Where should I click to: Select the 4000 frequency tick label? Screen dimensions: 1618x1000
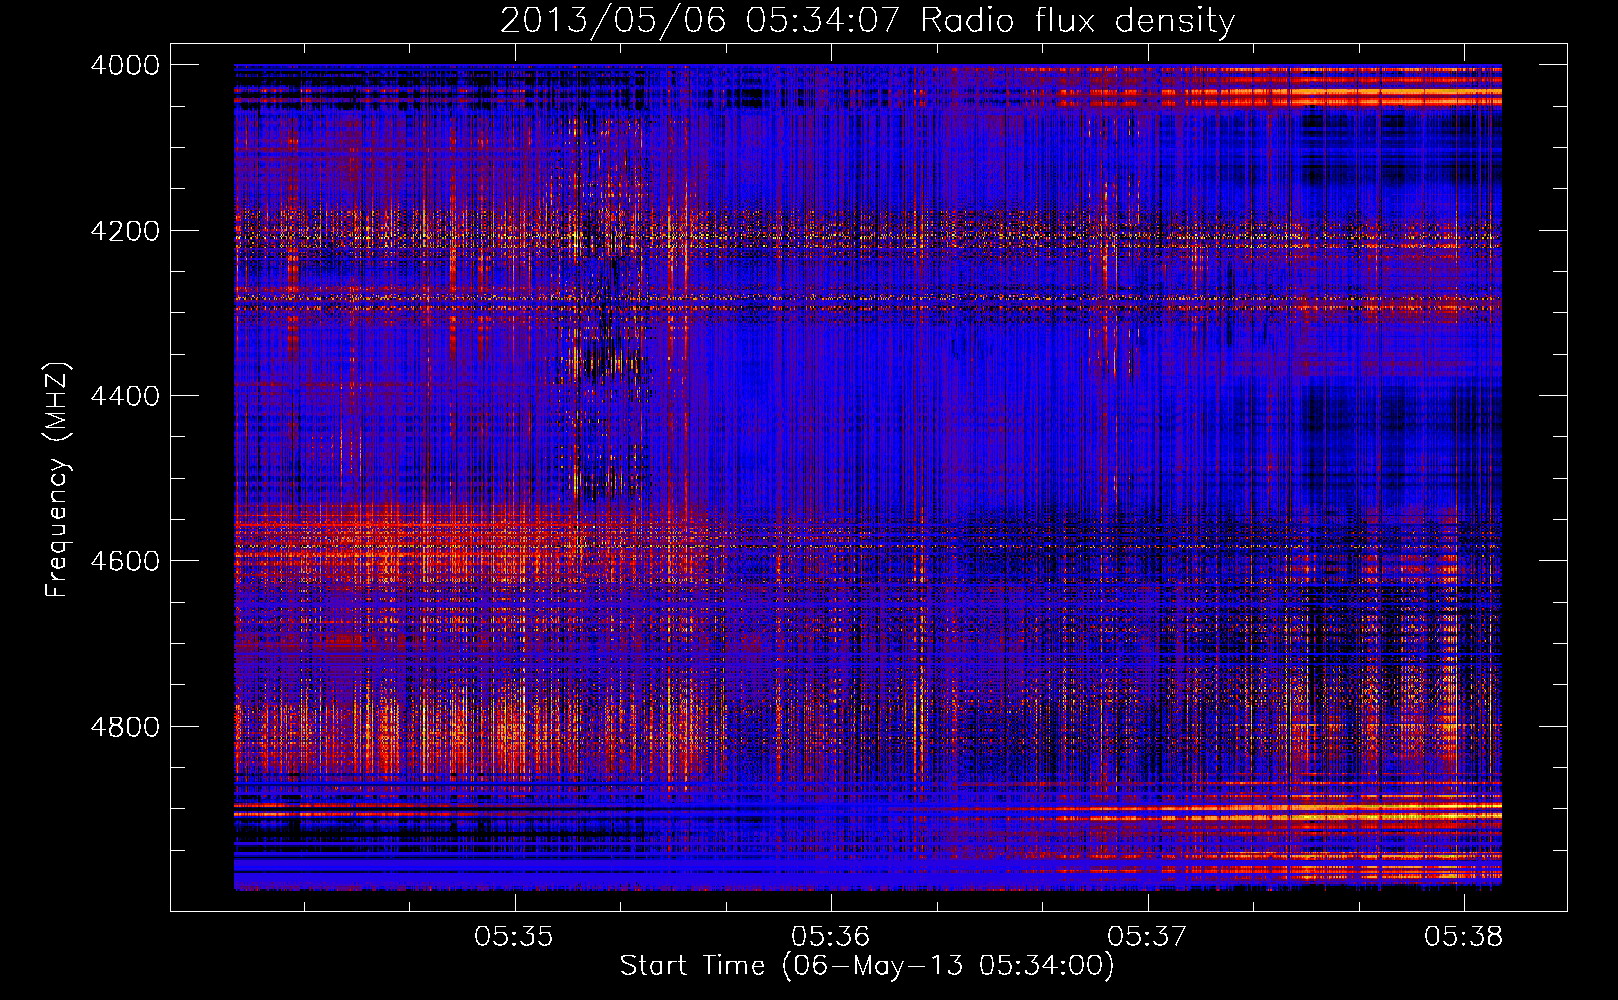pos(125,65)
